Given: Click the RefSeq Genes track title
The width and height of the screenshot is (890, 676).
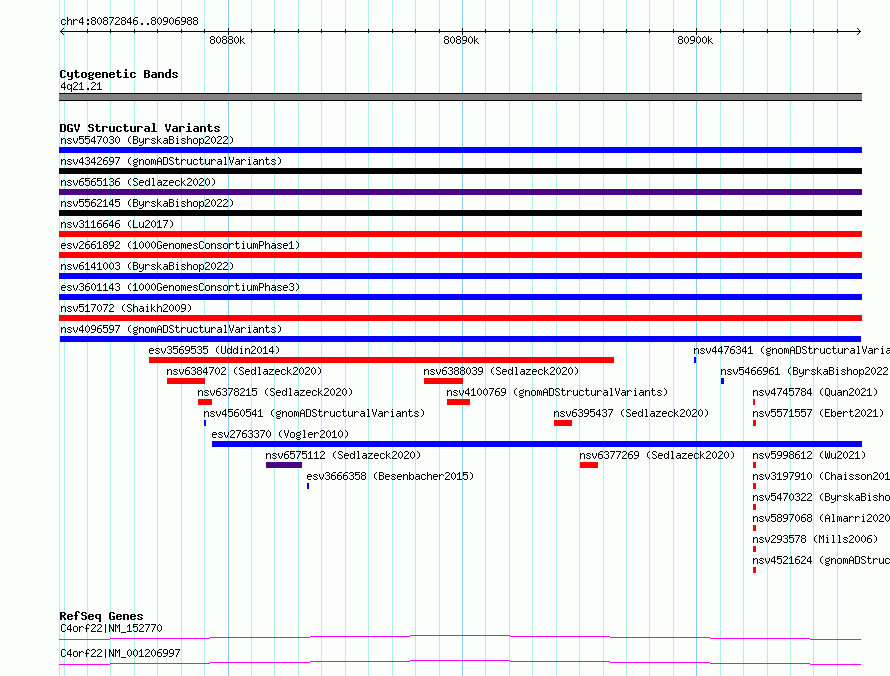Looking at the screenshot, I should [x=101, y=616].
